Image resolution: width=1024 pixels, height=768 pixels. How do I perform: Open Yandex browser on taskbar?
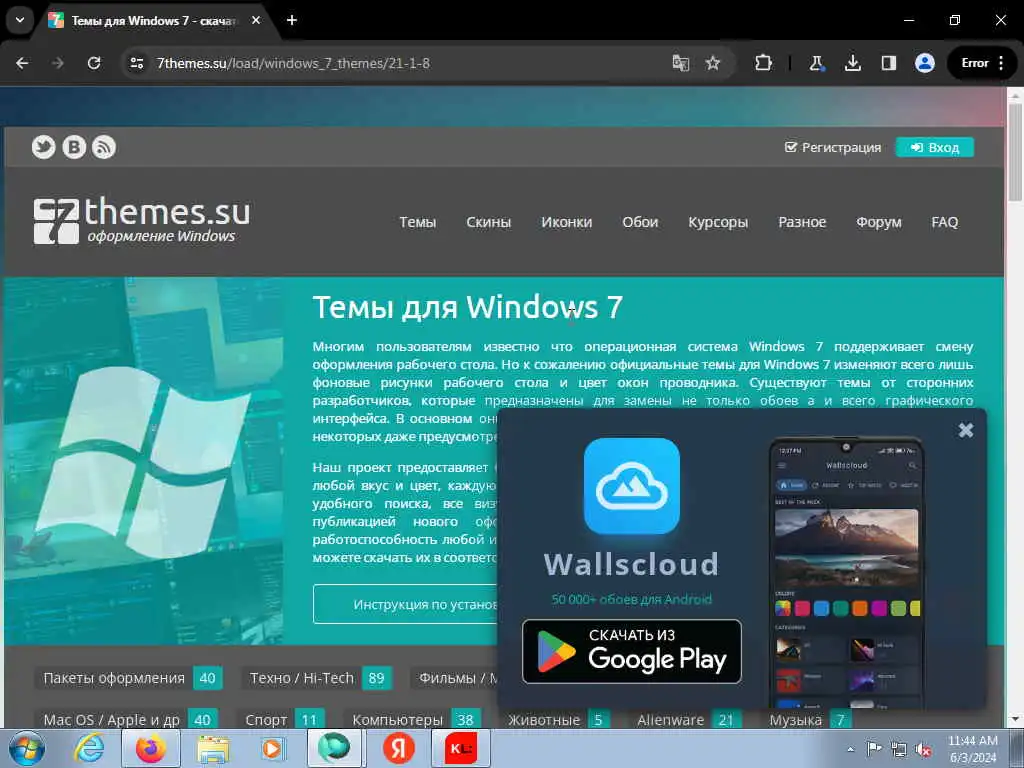pos(398,748)
